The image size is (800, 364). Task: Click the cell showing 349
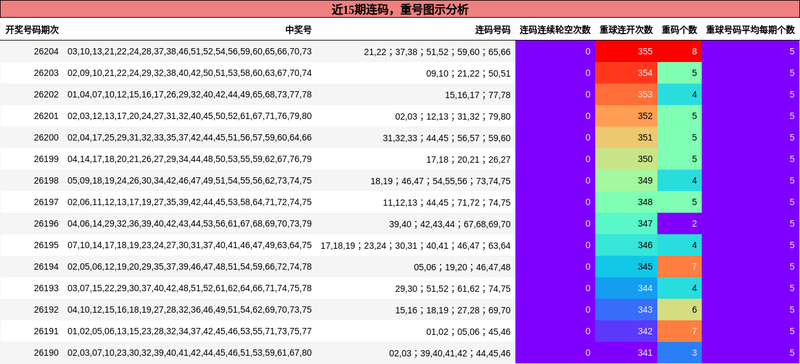tap(627, 181)
